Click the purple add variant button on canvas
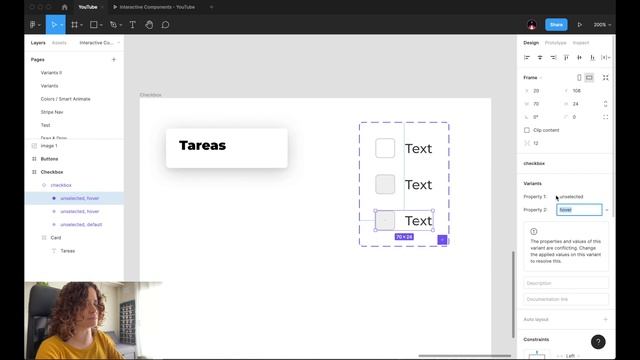Screen dimensions: 640x360 point(442,240)
